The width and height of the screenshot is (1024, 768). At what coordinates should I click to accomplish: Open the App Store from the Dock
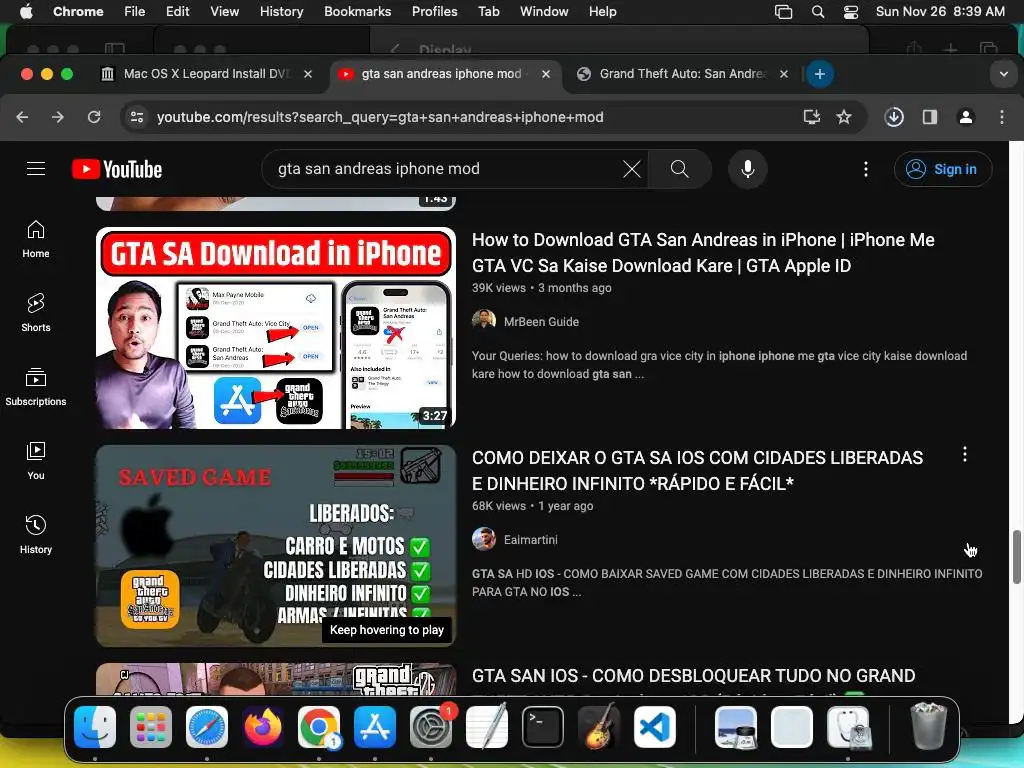point(375,727)
